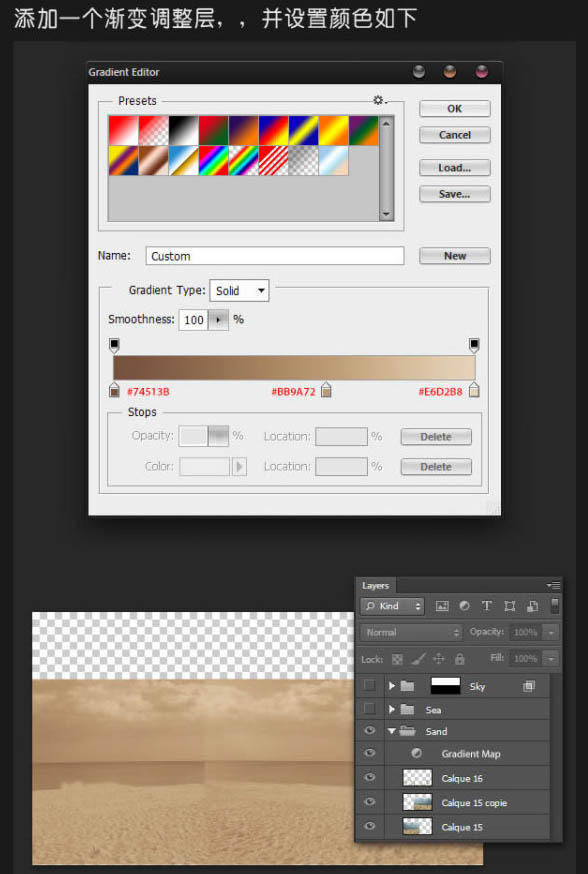The height and width of the screenshot is (874, 588).
Task: Click the gradient preview bar
Action: pos(294,368)
